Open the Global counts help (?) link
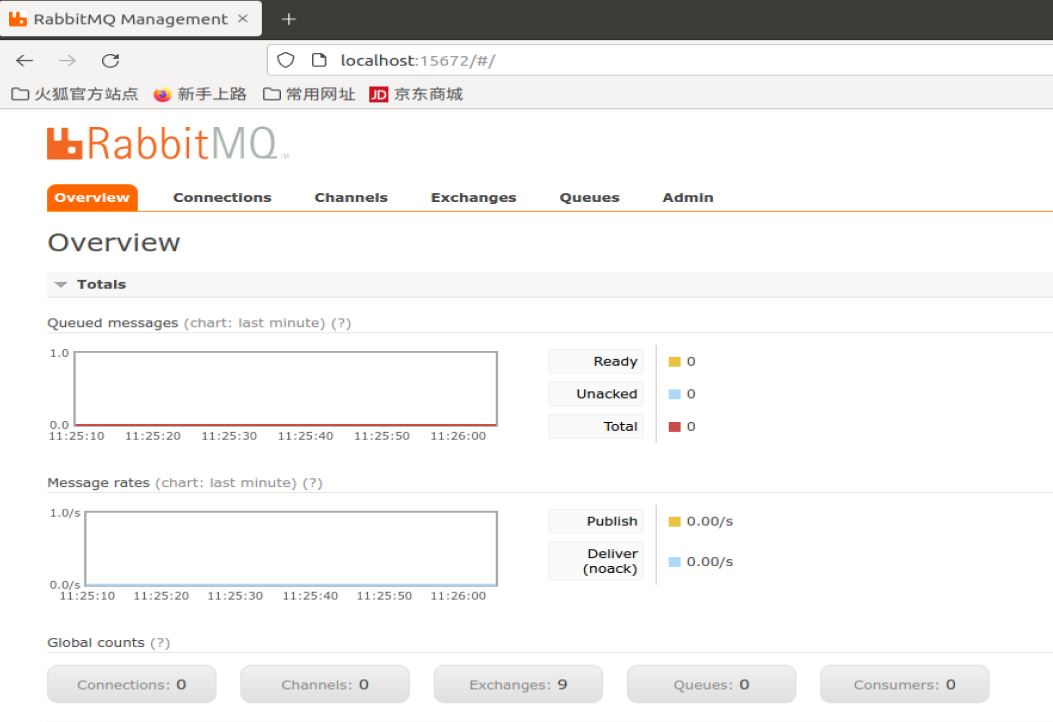 click(x=161, y=642)
